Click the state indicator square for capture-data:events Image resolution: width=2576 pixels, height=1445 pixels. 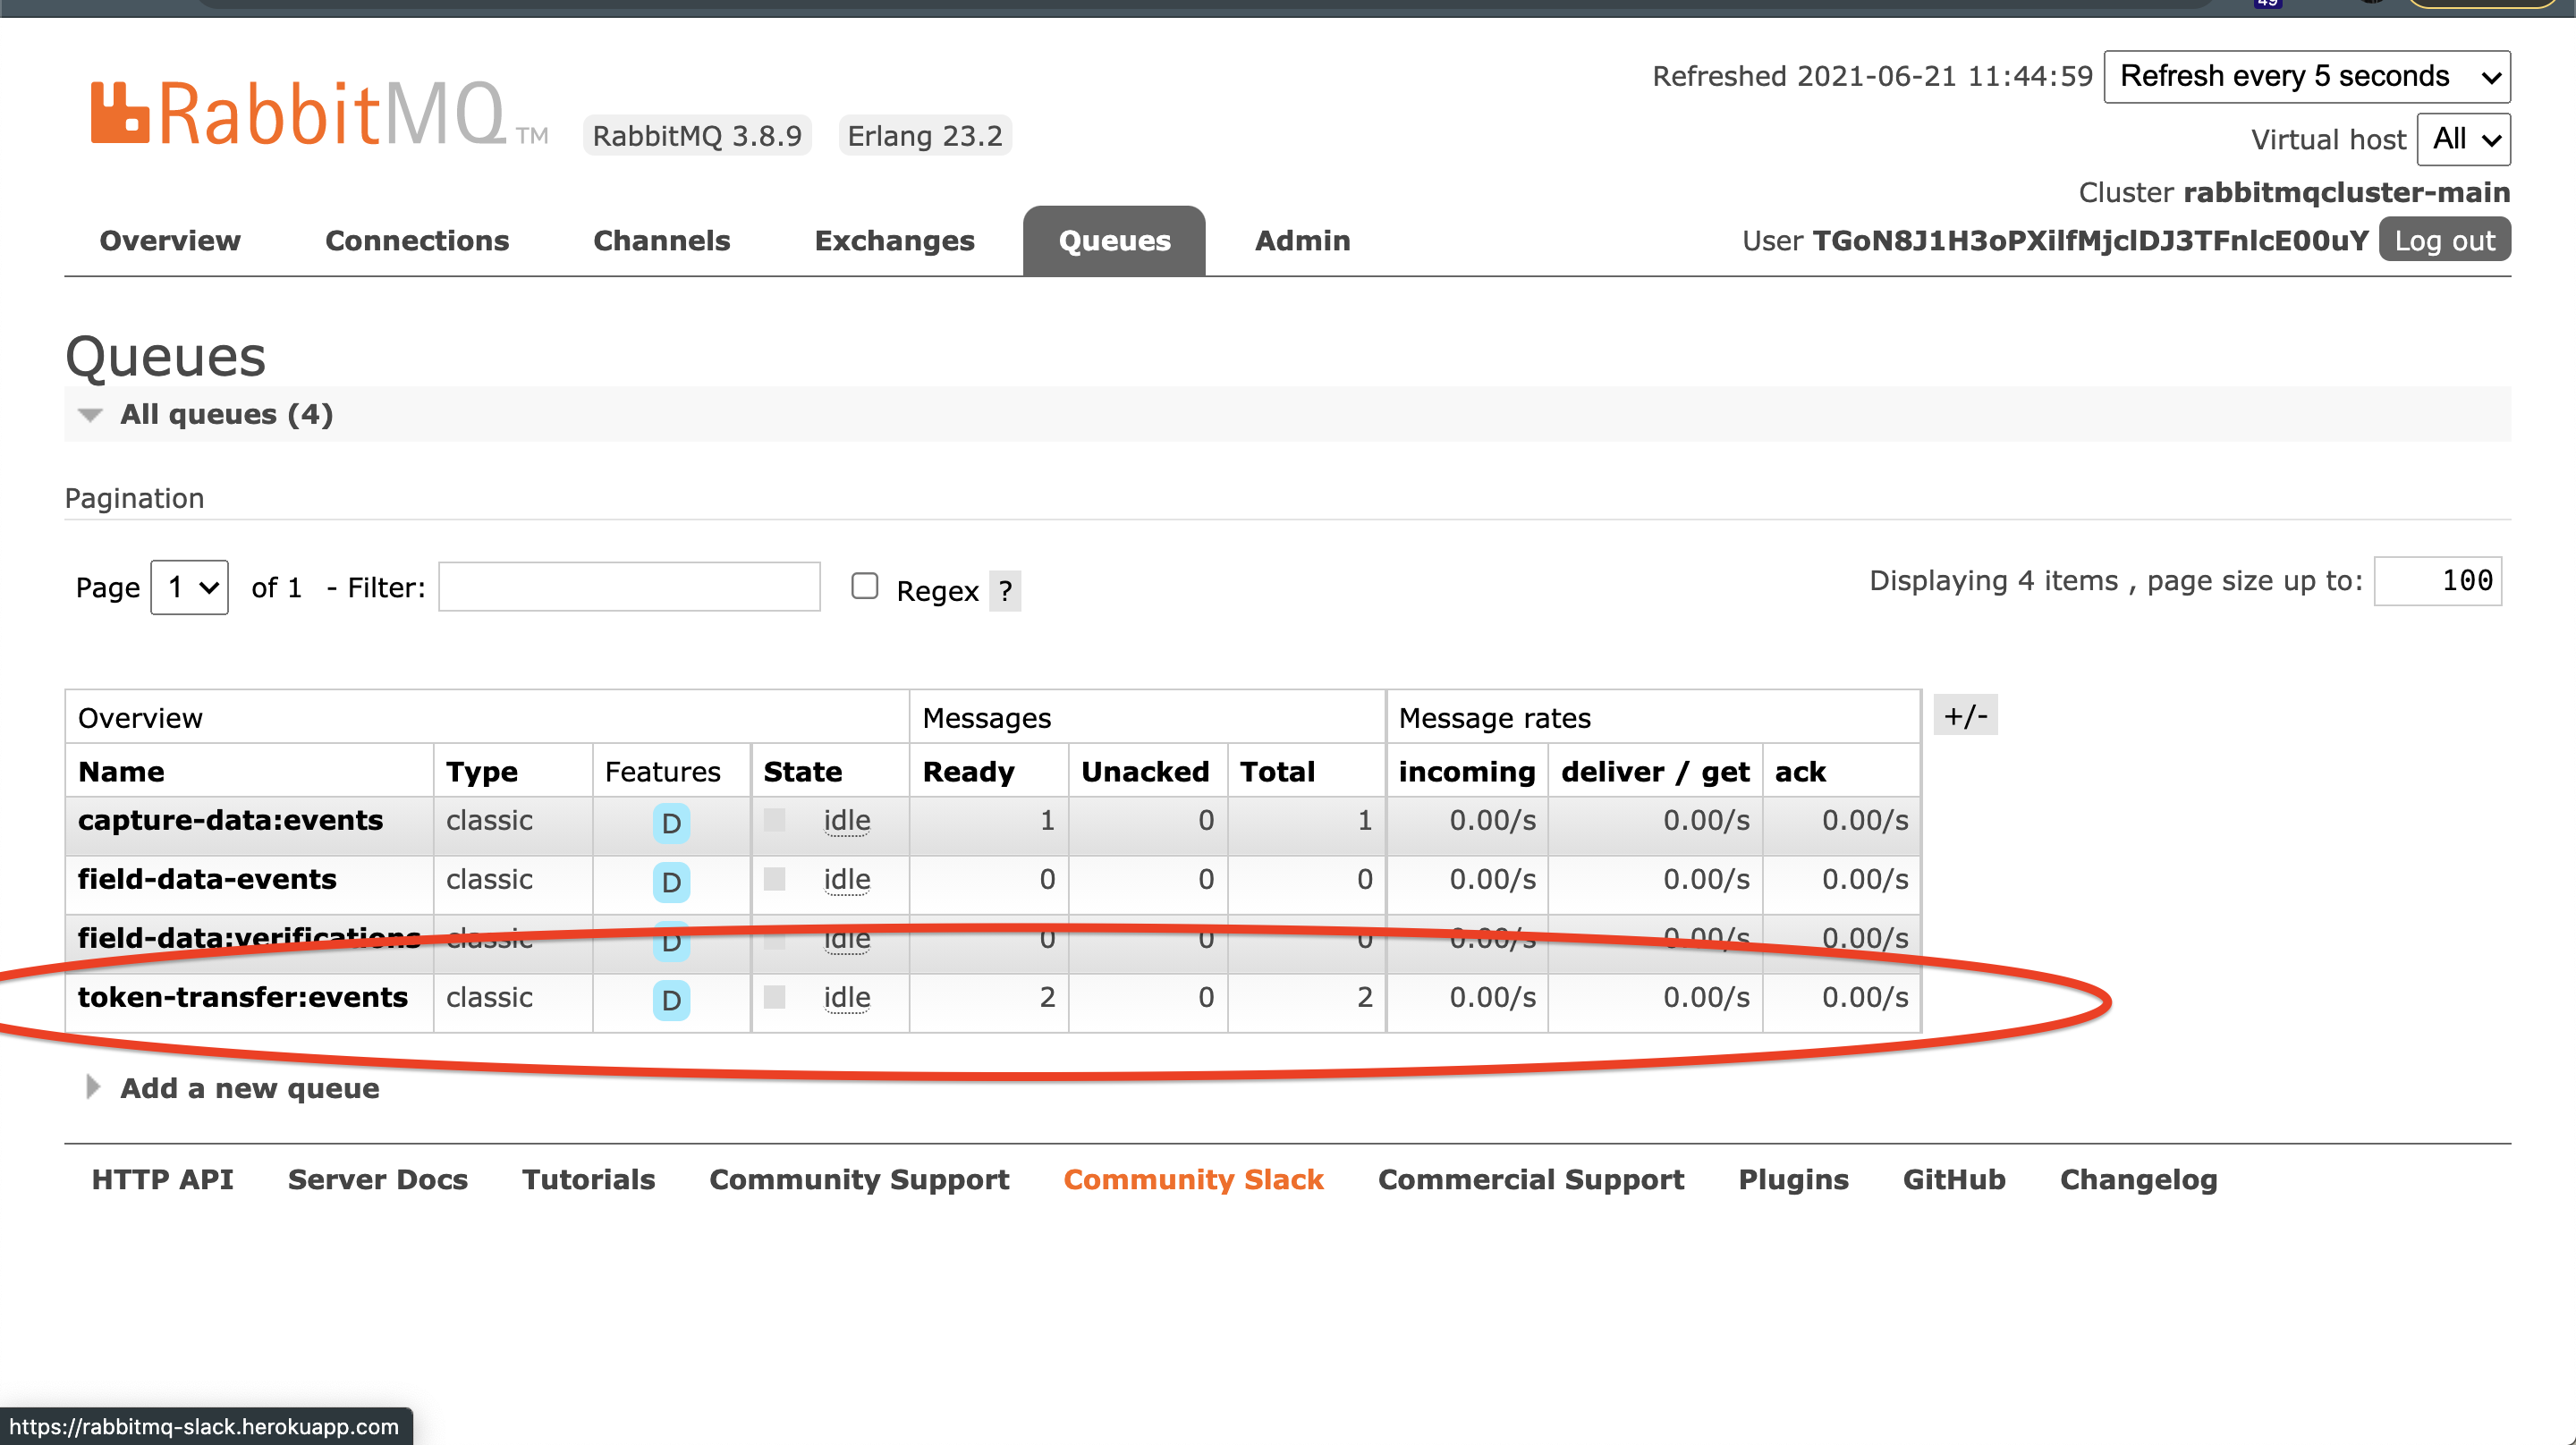774,820
